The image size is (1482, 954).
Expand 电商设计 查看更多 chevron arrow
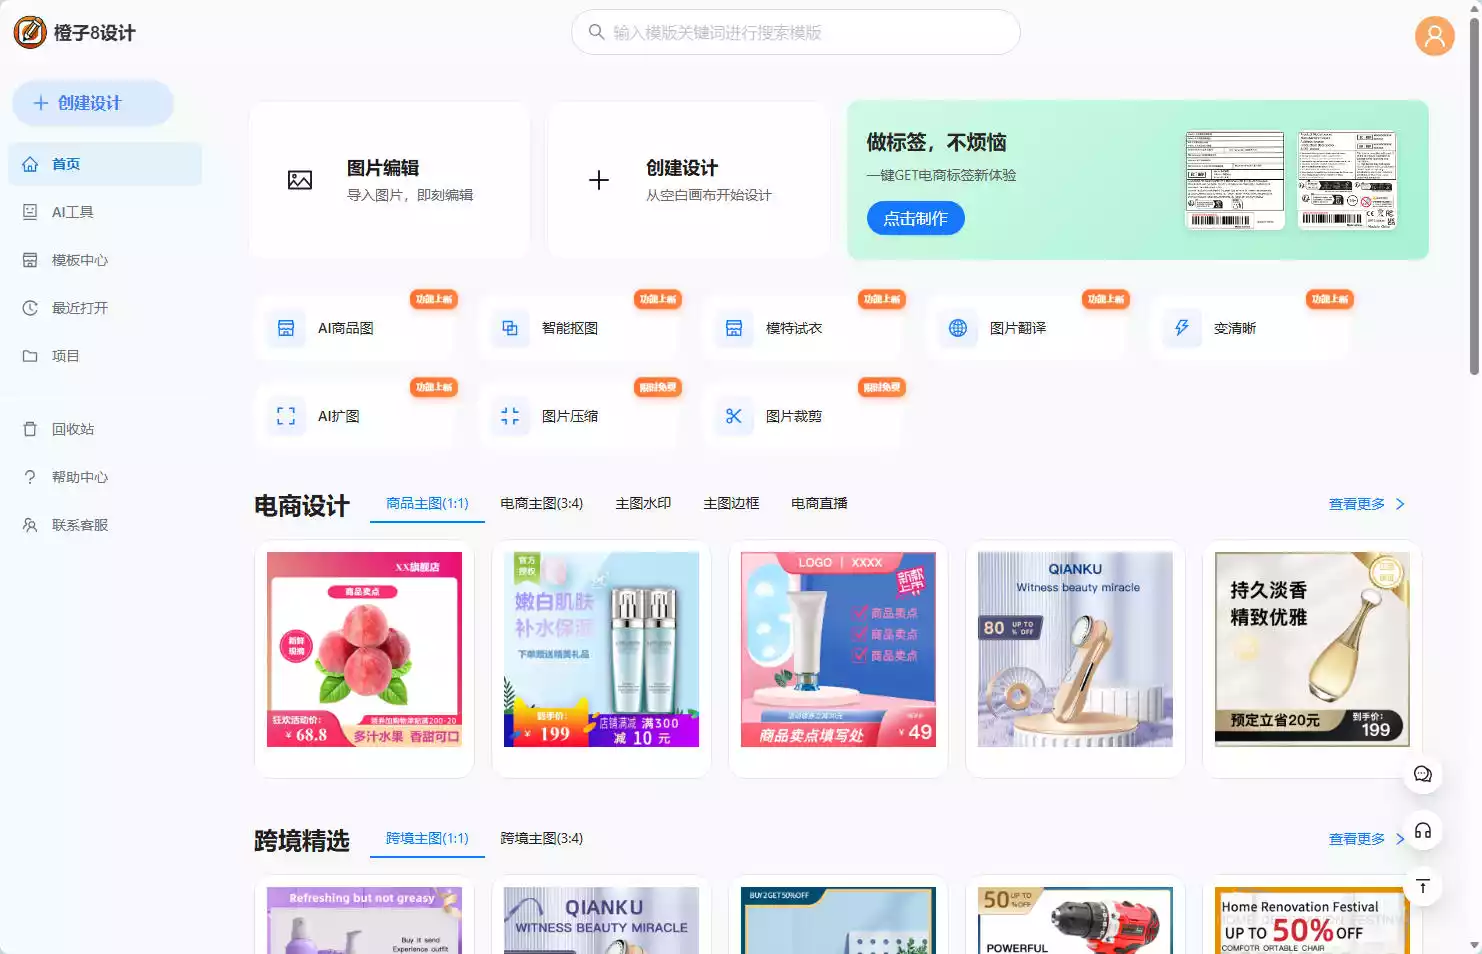tap(1400, 504)
